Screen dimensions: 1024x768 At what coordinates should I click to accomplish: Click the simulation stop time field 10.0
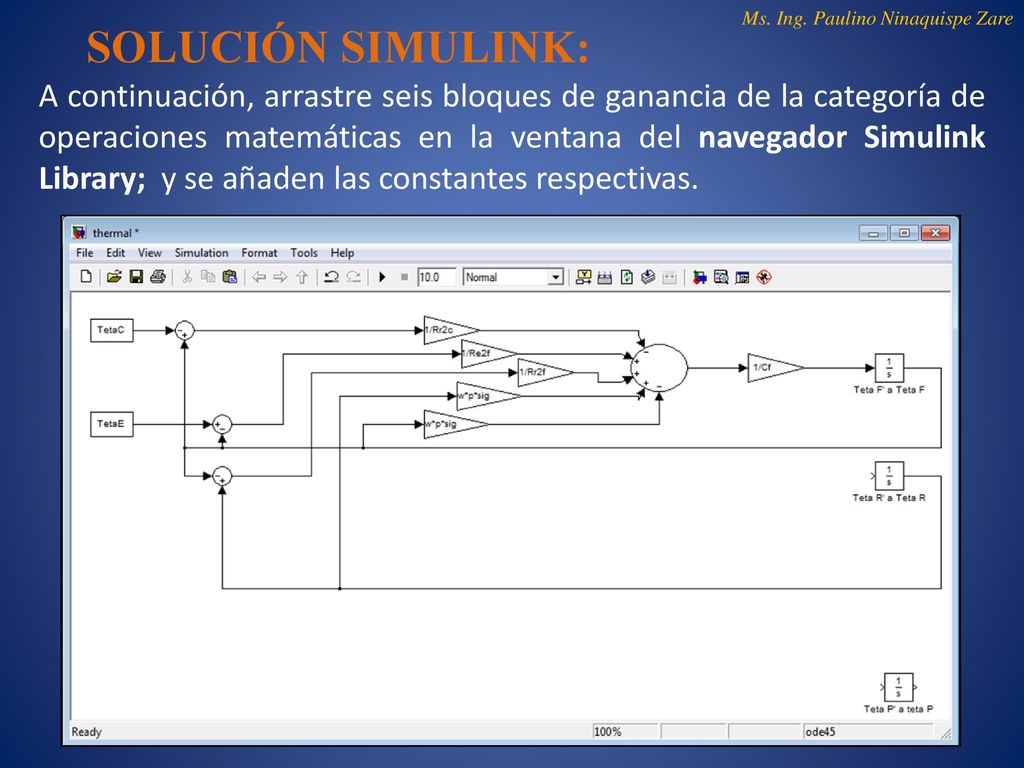(436, 277)
